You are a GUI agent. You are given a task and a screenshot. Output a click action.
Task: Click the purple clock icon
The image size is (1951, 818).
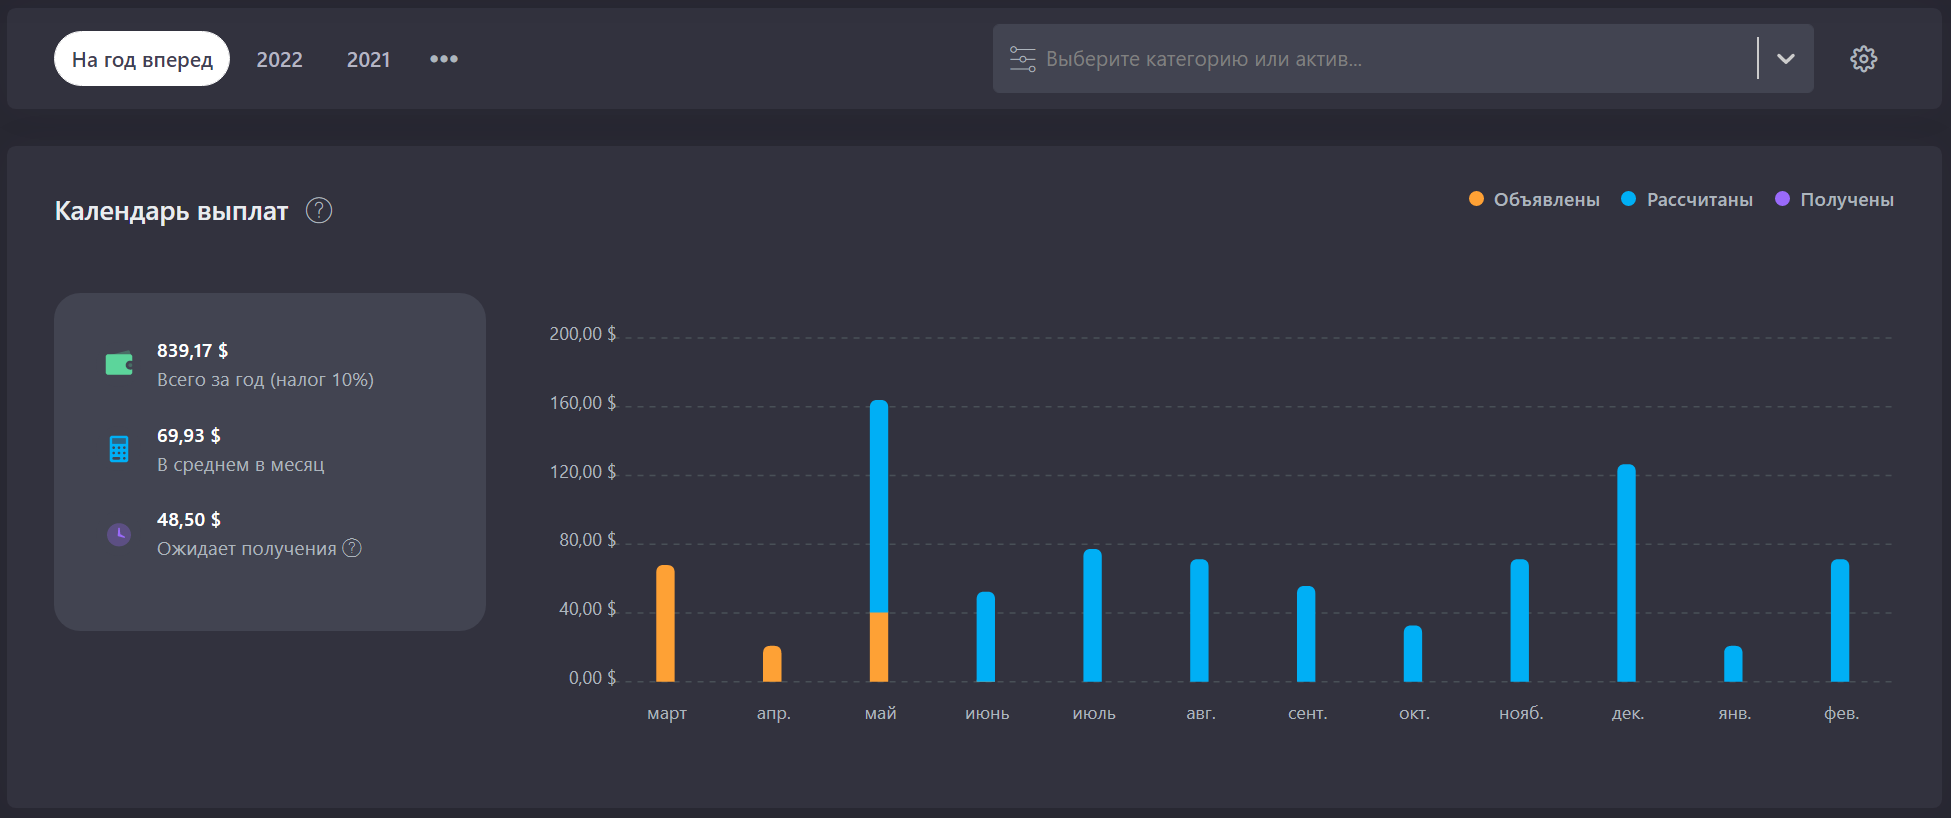pyautogui.click(x=119, y=534)
